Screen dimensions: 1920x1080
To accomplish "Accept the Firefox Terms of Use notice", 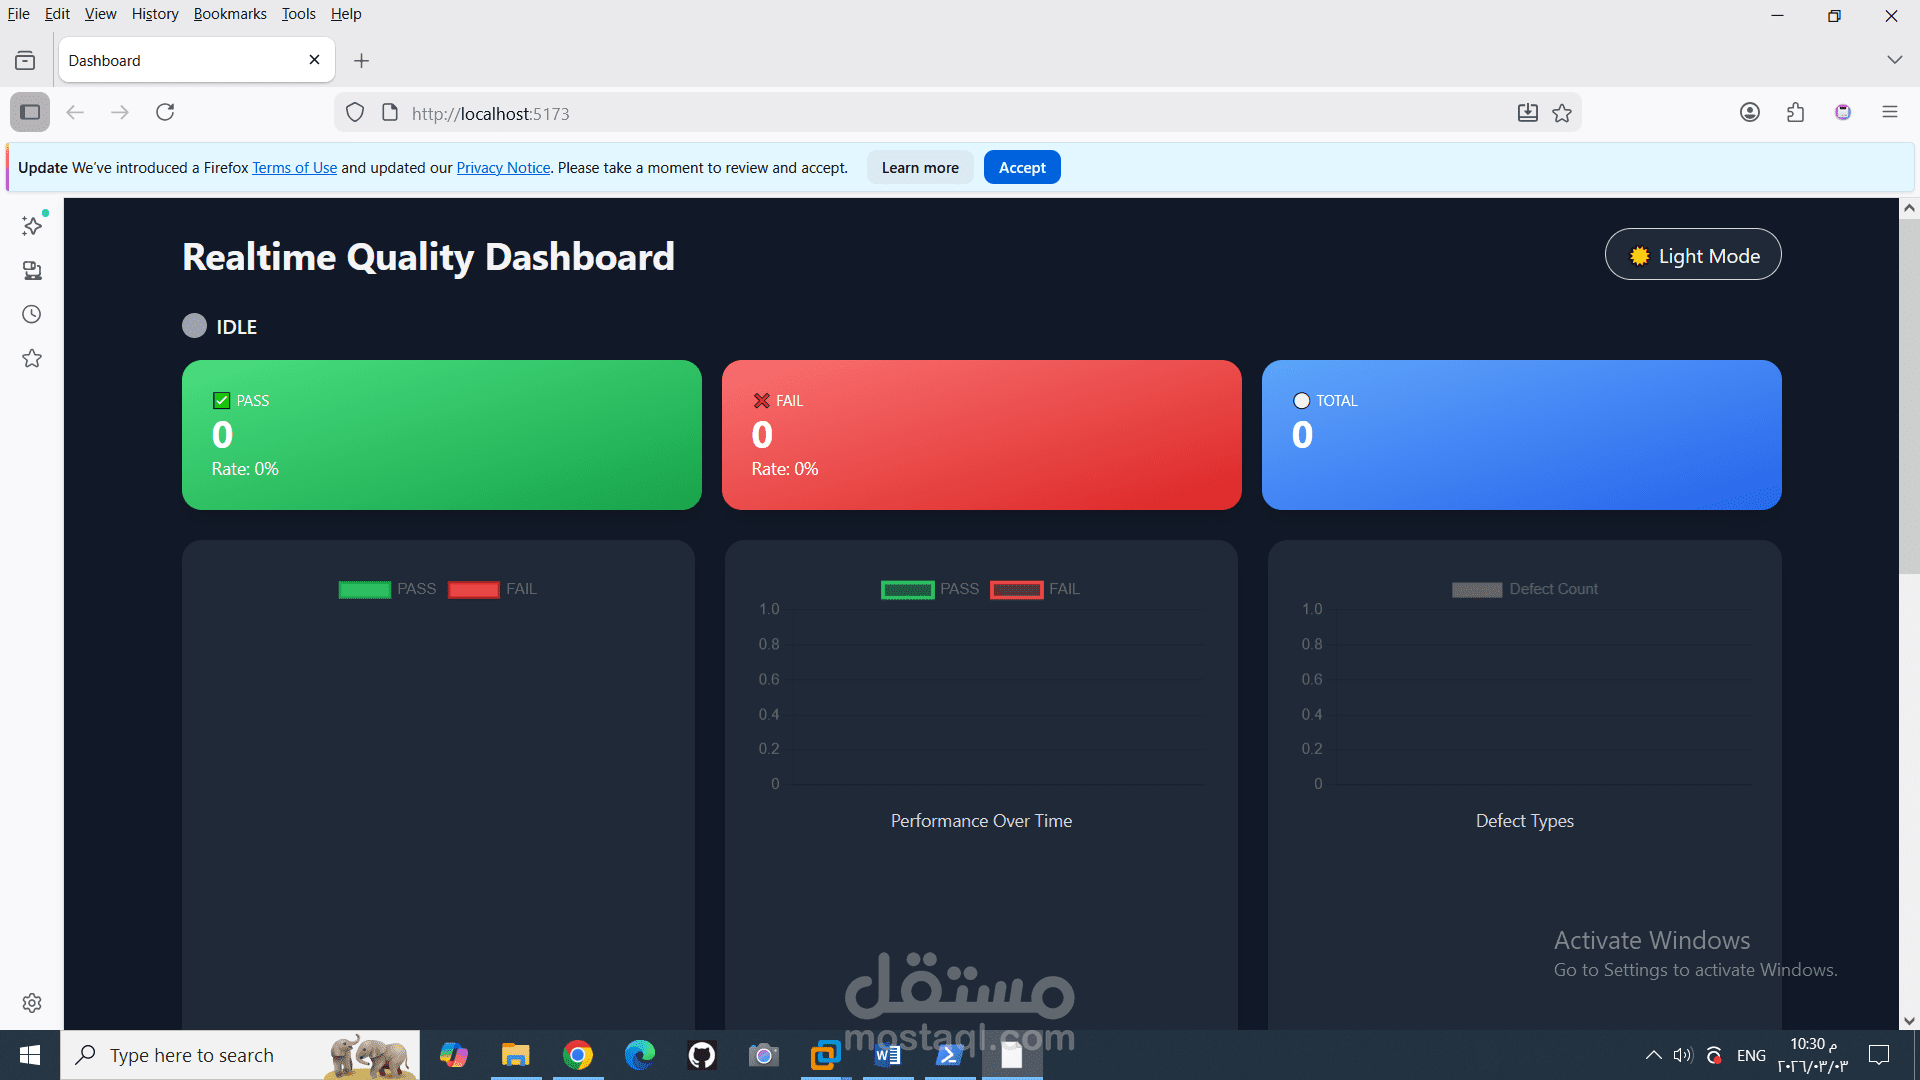I will (x=1021, y=167).
